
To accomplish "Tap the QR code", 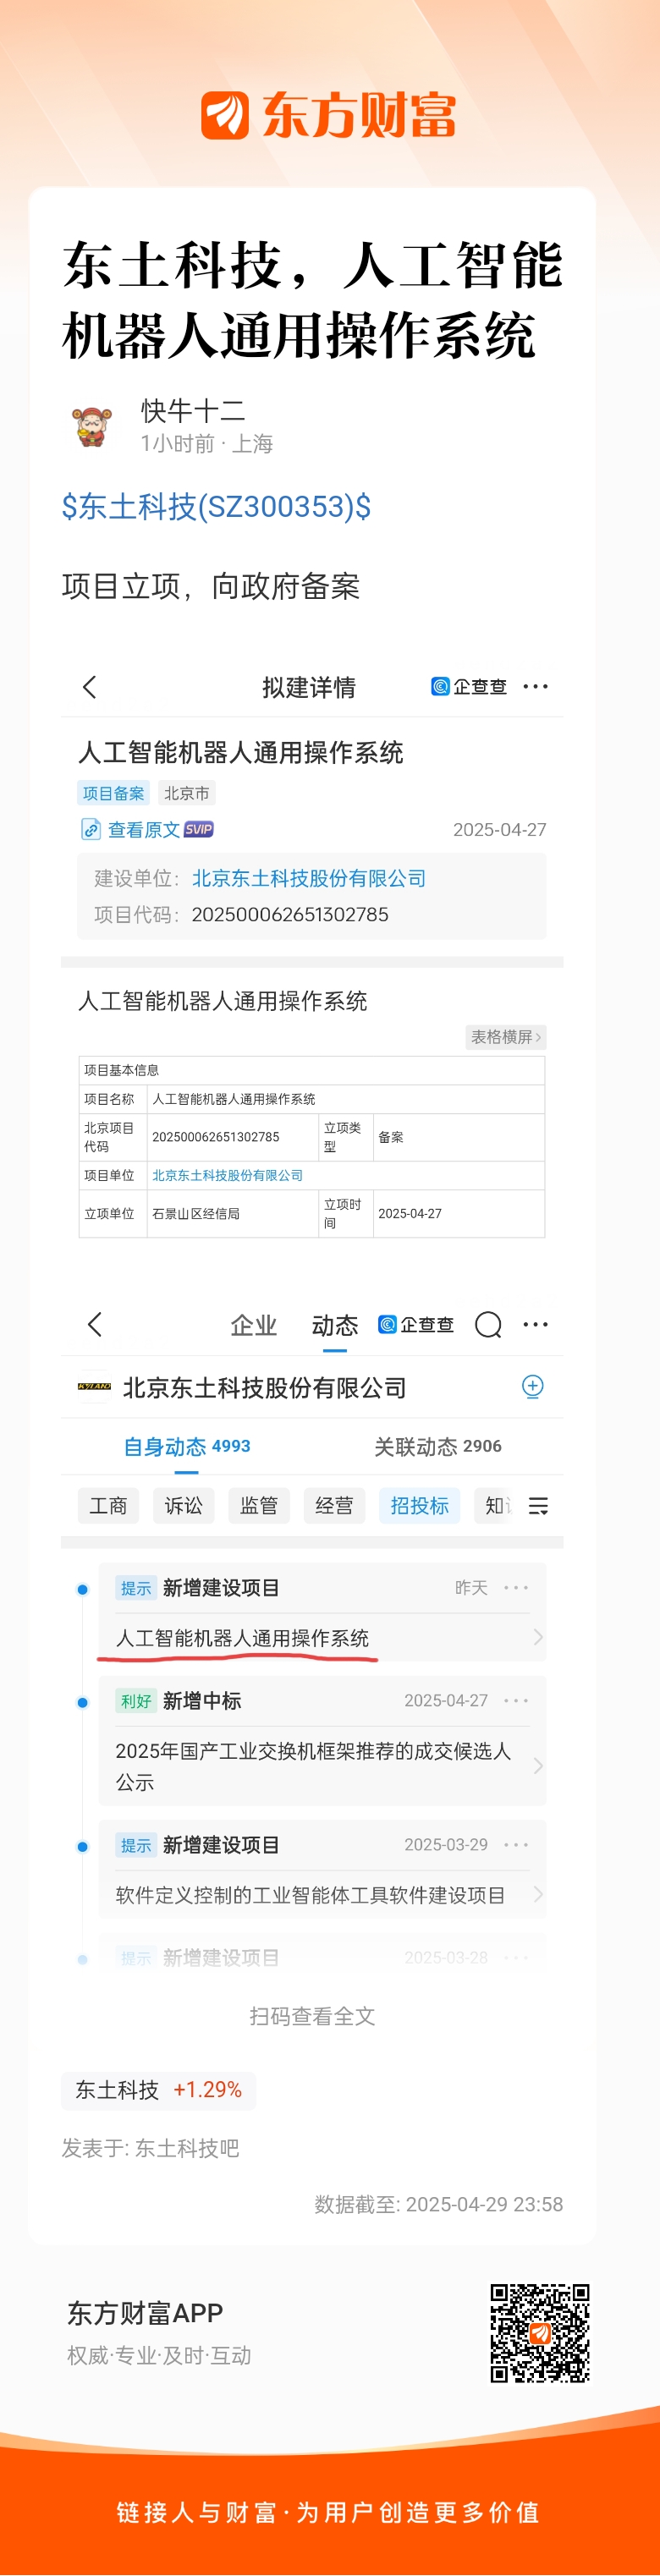I will [540, 2333].
